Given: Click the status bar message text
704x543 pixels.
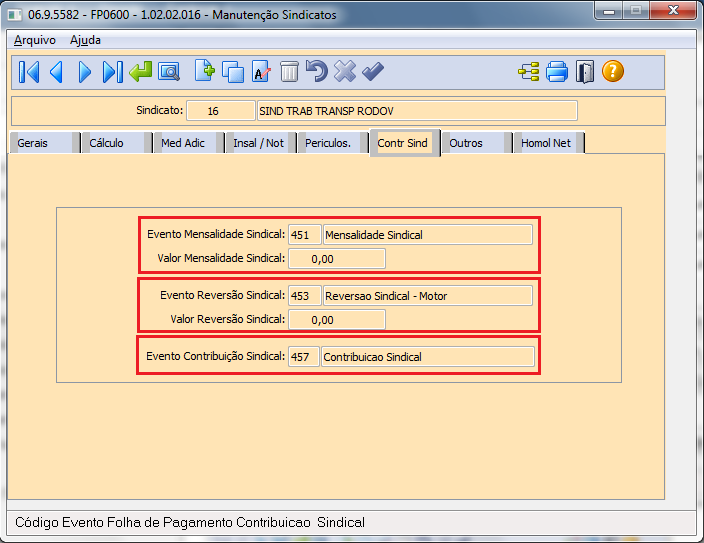Looking at the screenshot, I should point(190,523).
